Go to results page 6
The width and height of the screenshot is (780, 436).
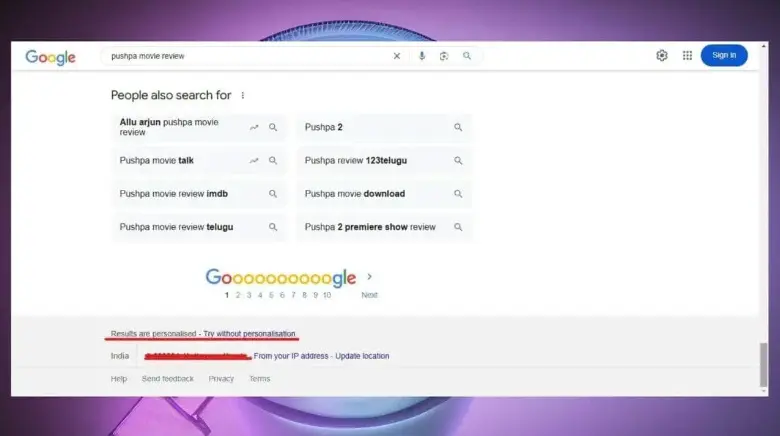click(x=282, y=295)
